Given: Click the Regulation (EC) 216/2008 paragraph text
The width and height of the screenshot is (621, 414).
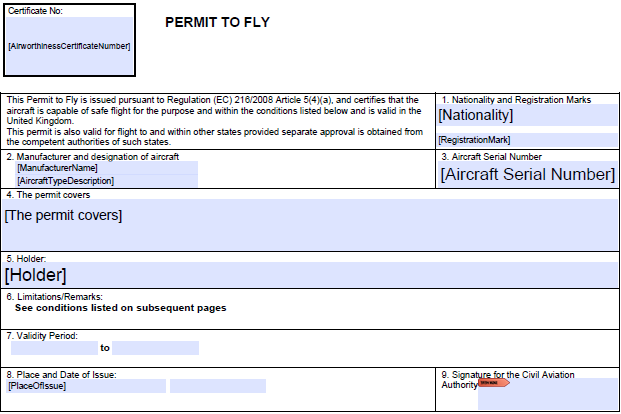Looking at the screenshot, I should coord(212,121).
